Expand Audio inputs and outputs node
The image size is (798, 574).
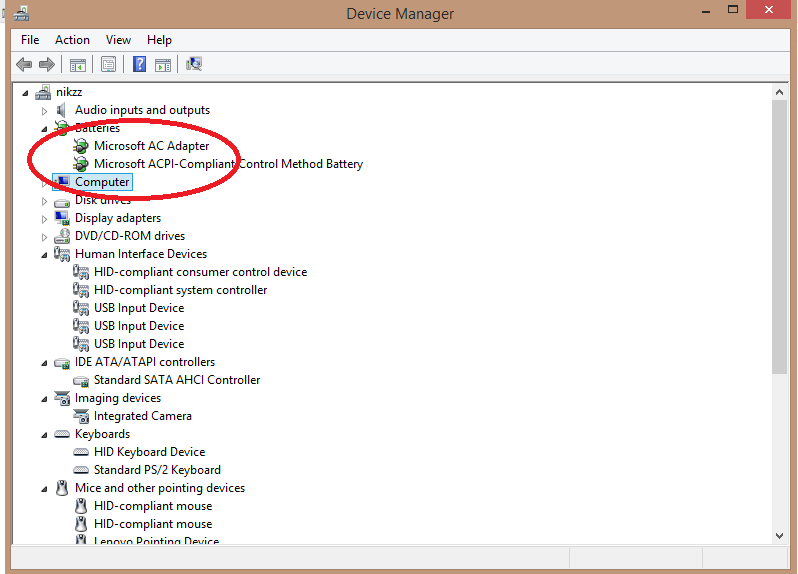pyautogui.click(x=44, y=111)
